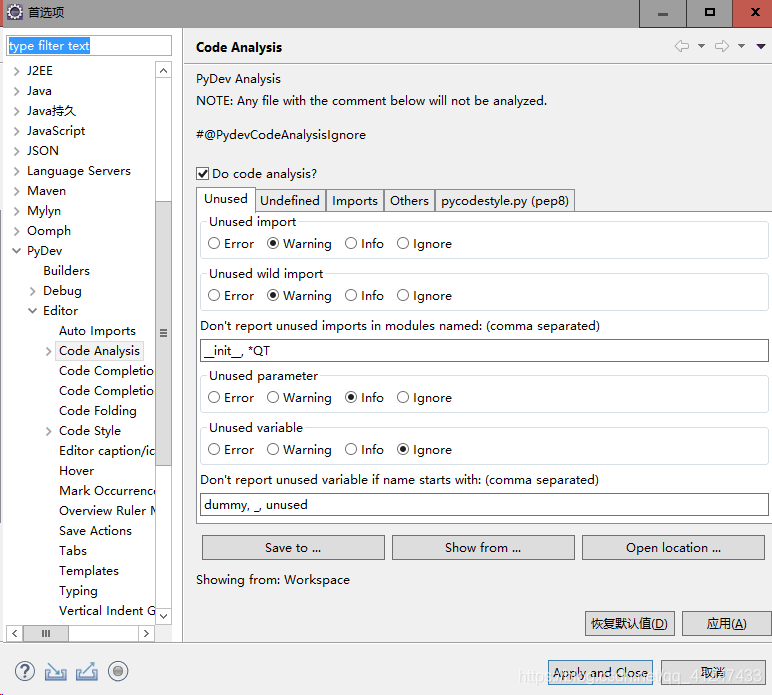Viewport: 772px width, 695px height.
Task: Click the Save to ... button
Action: click(x=293, y=548)
